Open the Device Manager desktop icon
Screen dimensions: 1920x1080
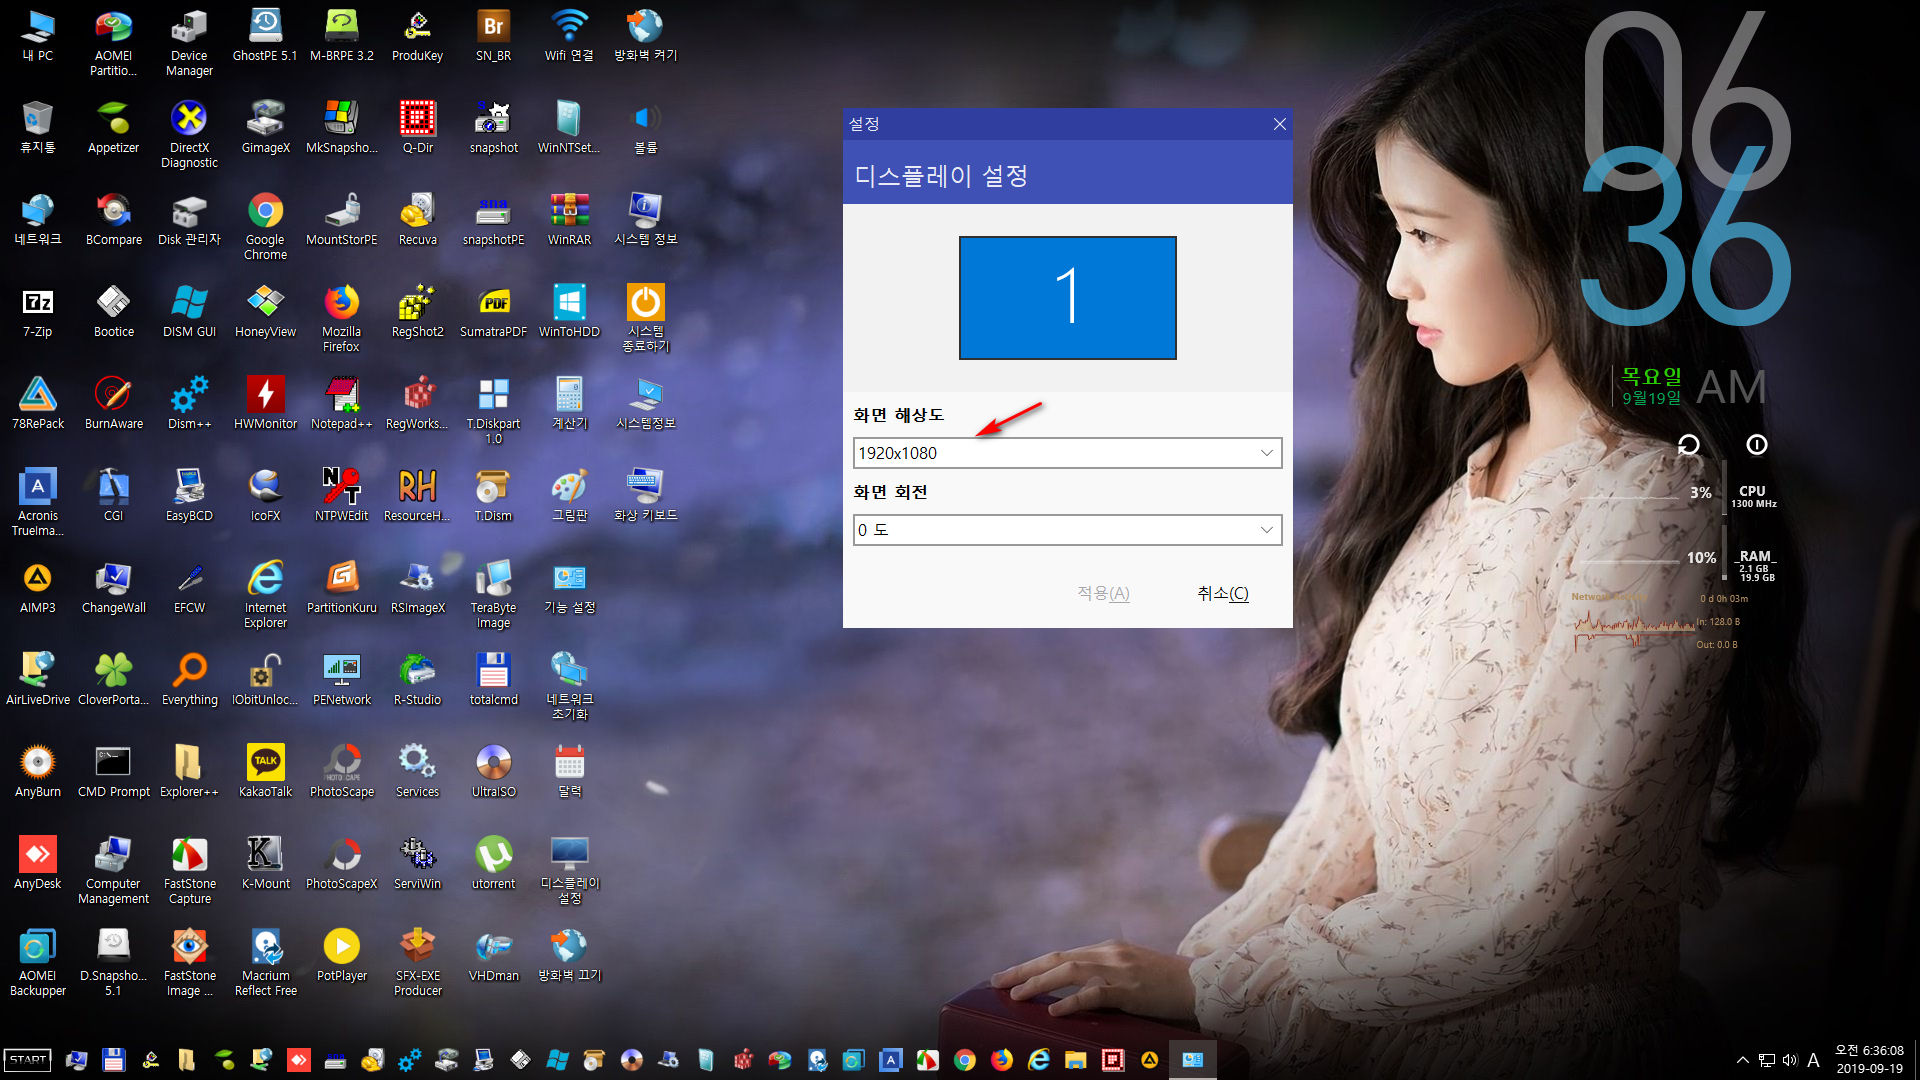pos(189,42)
